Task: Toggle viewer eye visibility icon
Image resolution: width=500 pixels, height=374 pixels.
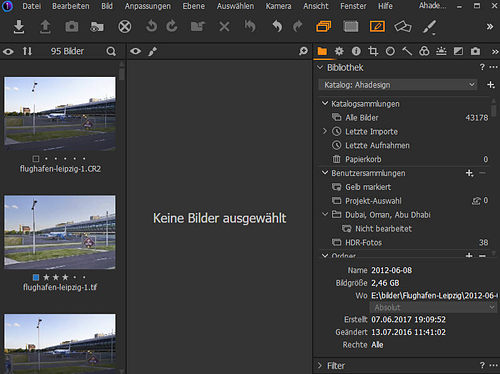Action: pyautogui.click(x=136, y=51)
